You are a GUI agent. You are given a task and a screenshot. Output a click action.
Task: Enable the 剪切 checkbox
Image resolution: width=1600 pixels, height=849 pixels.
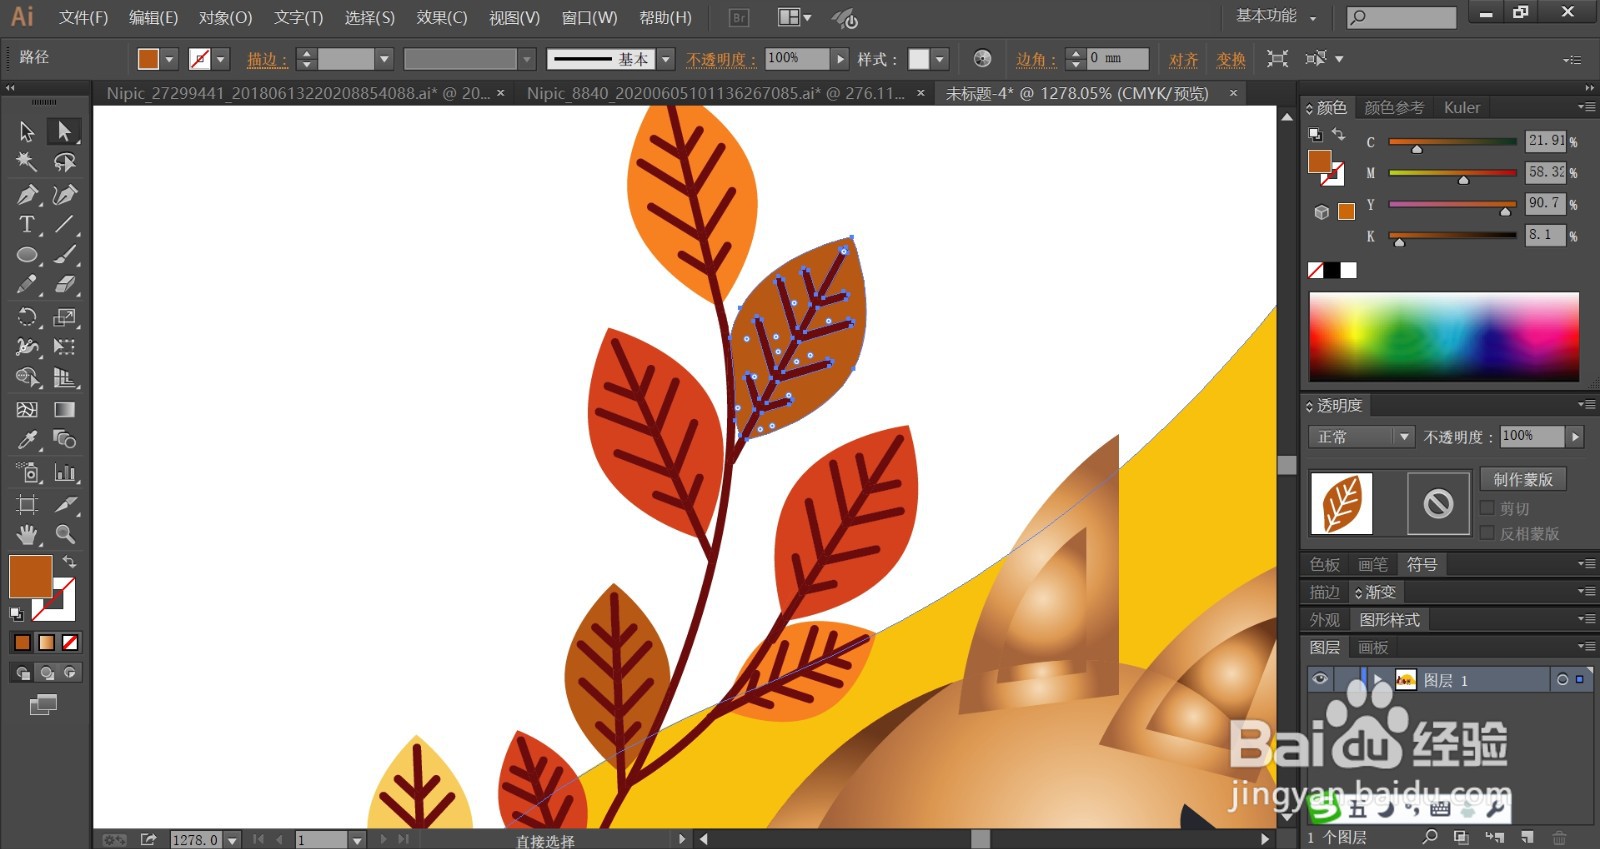[1487, 508]
